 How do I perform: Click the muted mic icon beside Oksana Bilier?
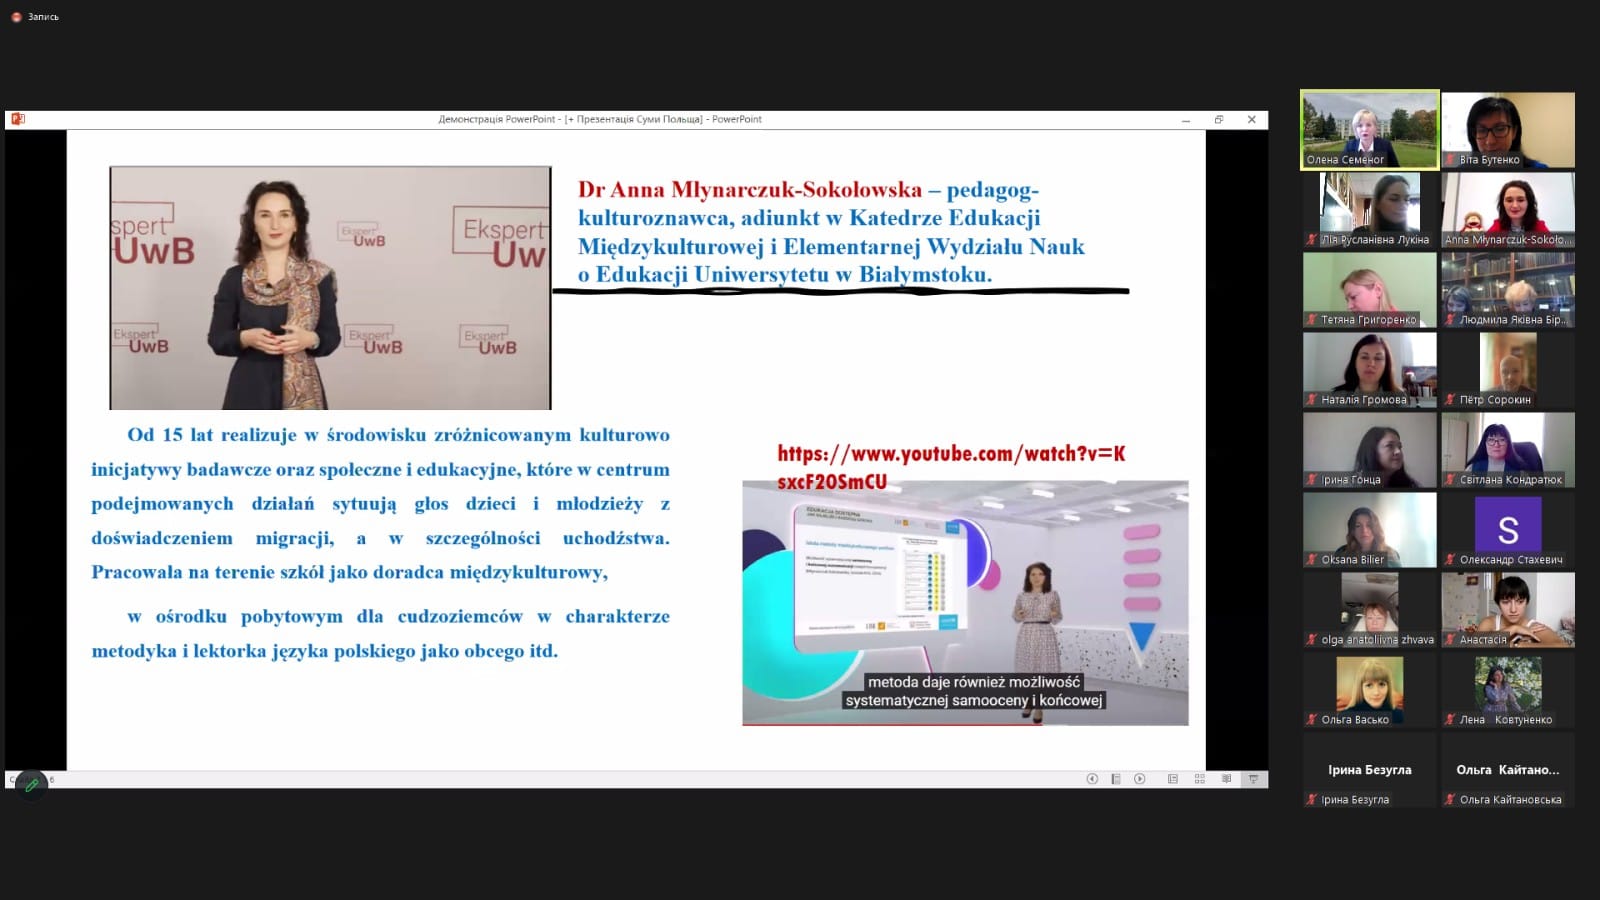tap(1312, 560)
